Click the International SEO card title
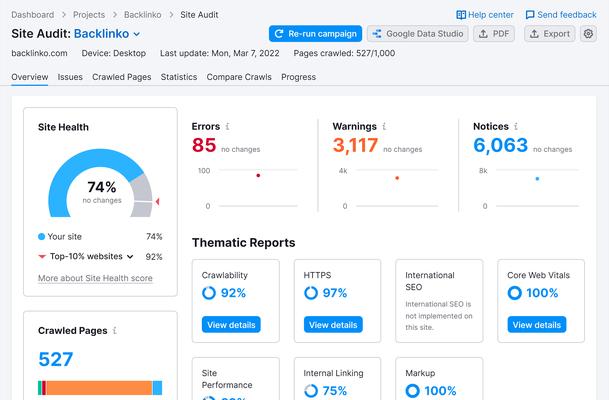Screen dimensions: 609x400 click(430, 281)
